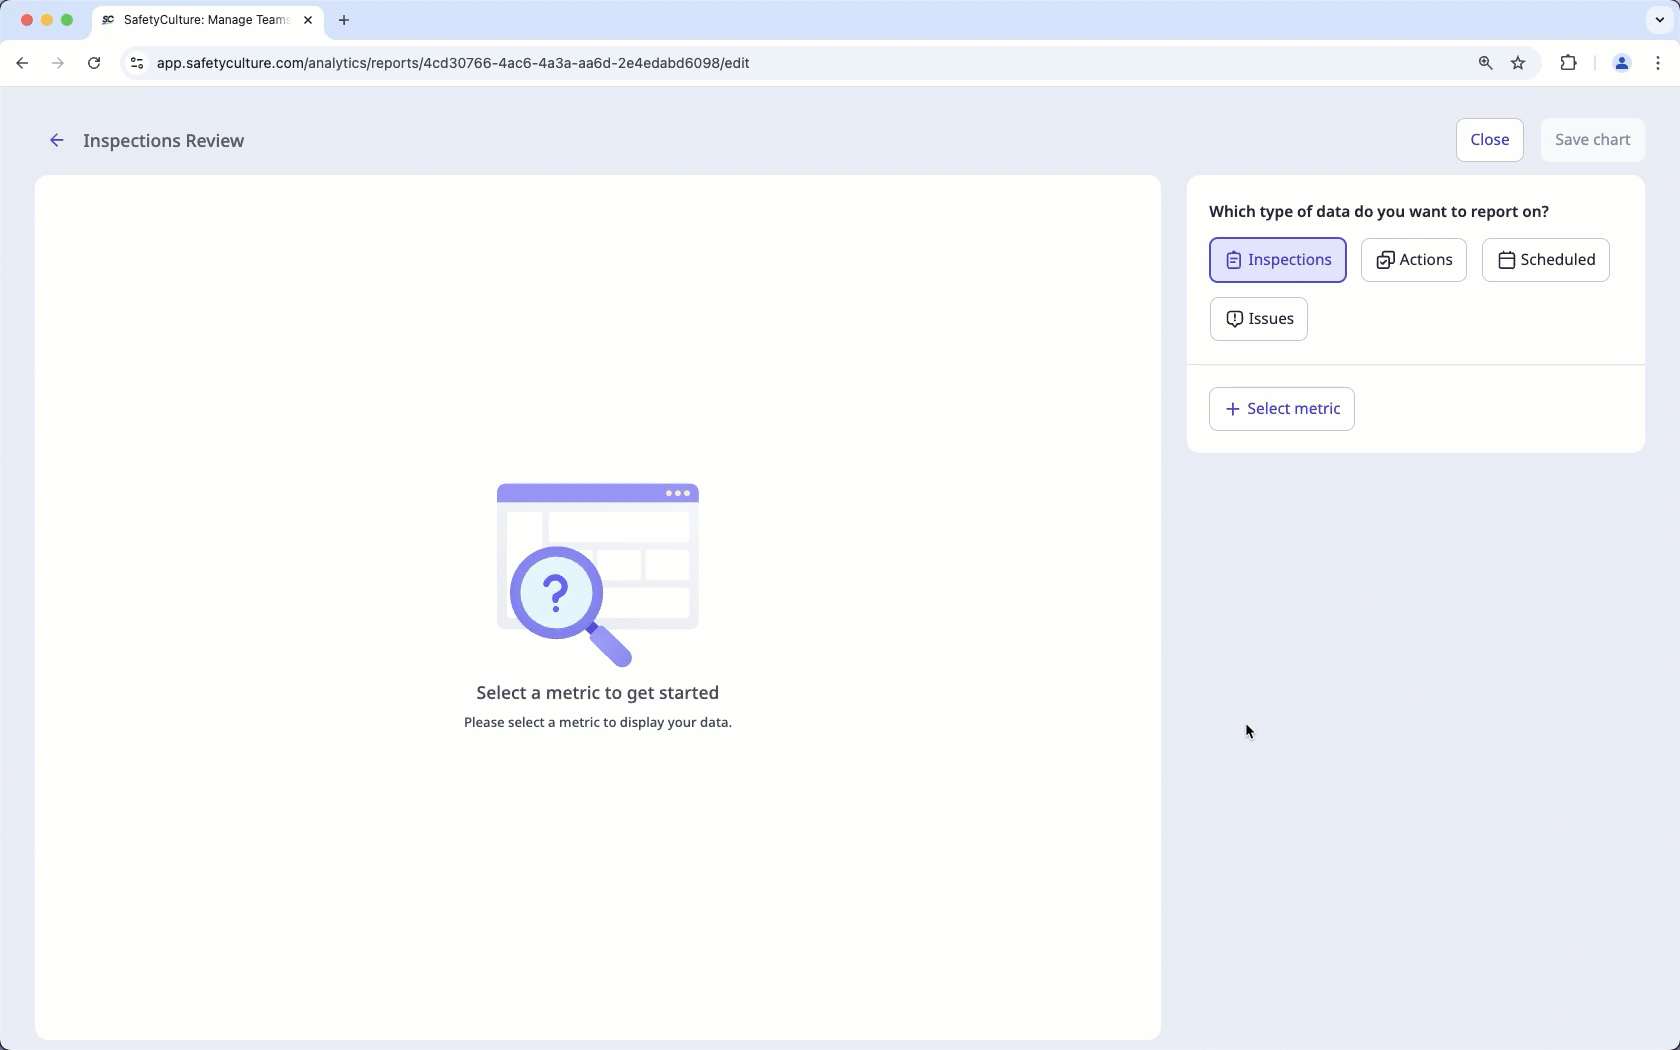Click 'Select a metric to get started' text

pyautogui.click(x=598, y=693)
